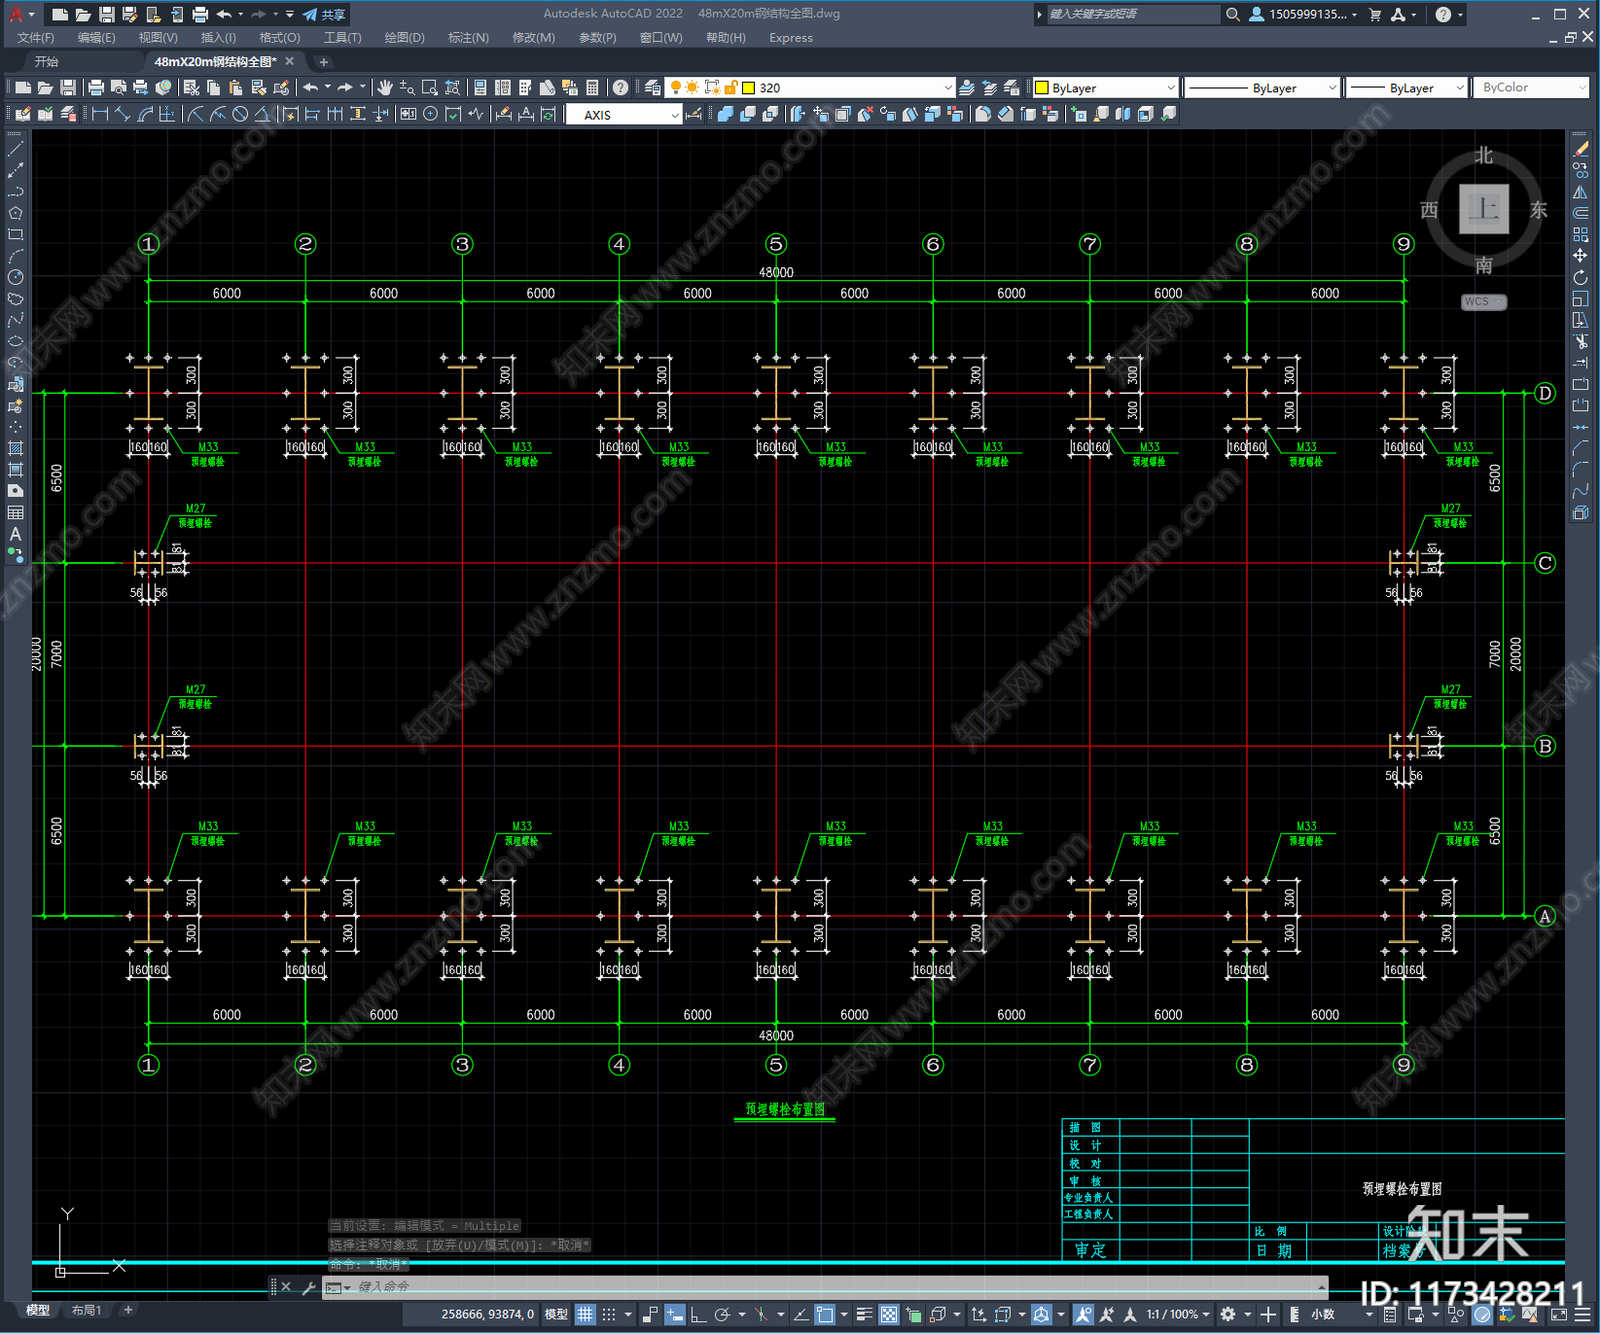The height and width of the screenshot is (1333, 1600).
Task: Add a new drawing tab with plus
Action: 323,62
